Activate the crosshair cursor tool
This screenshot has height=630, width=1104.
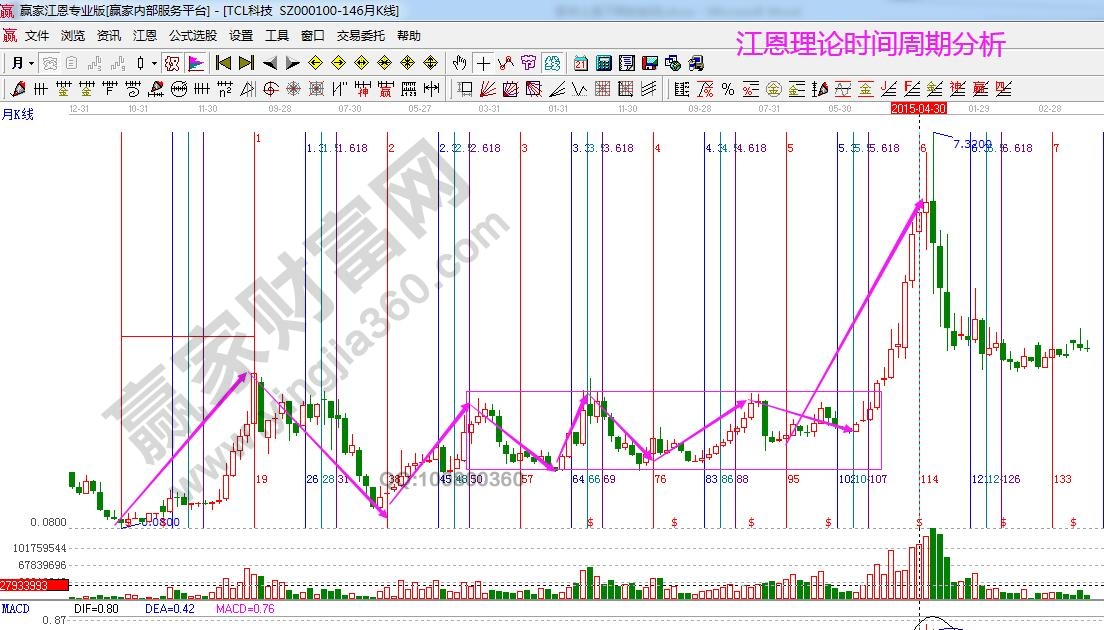point(483,63)
